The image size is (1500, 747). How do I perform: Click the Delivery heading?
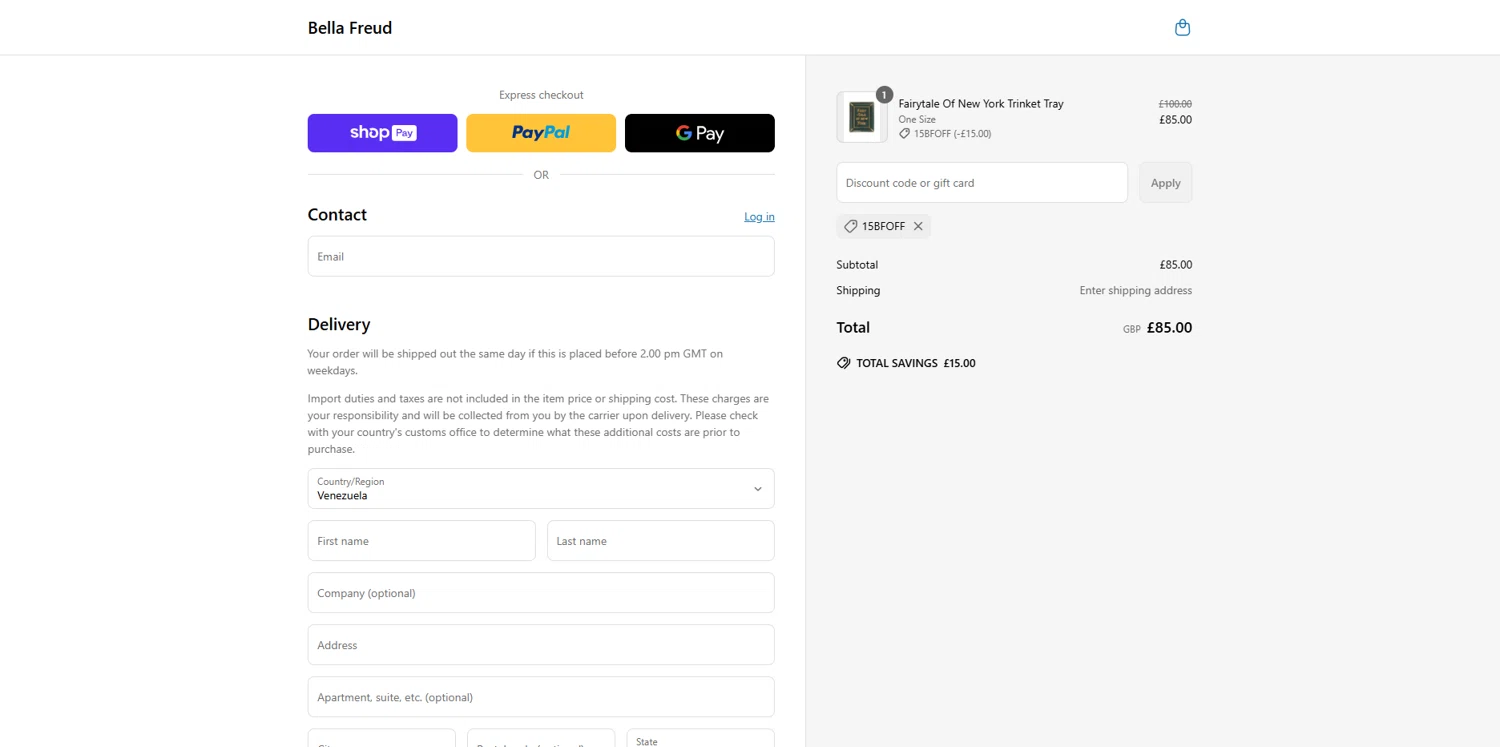pos(339,324)
